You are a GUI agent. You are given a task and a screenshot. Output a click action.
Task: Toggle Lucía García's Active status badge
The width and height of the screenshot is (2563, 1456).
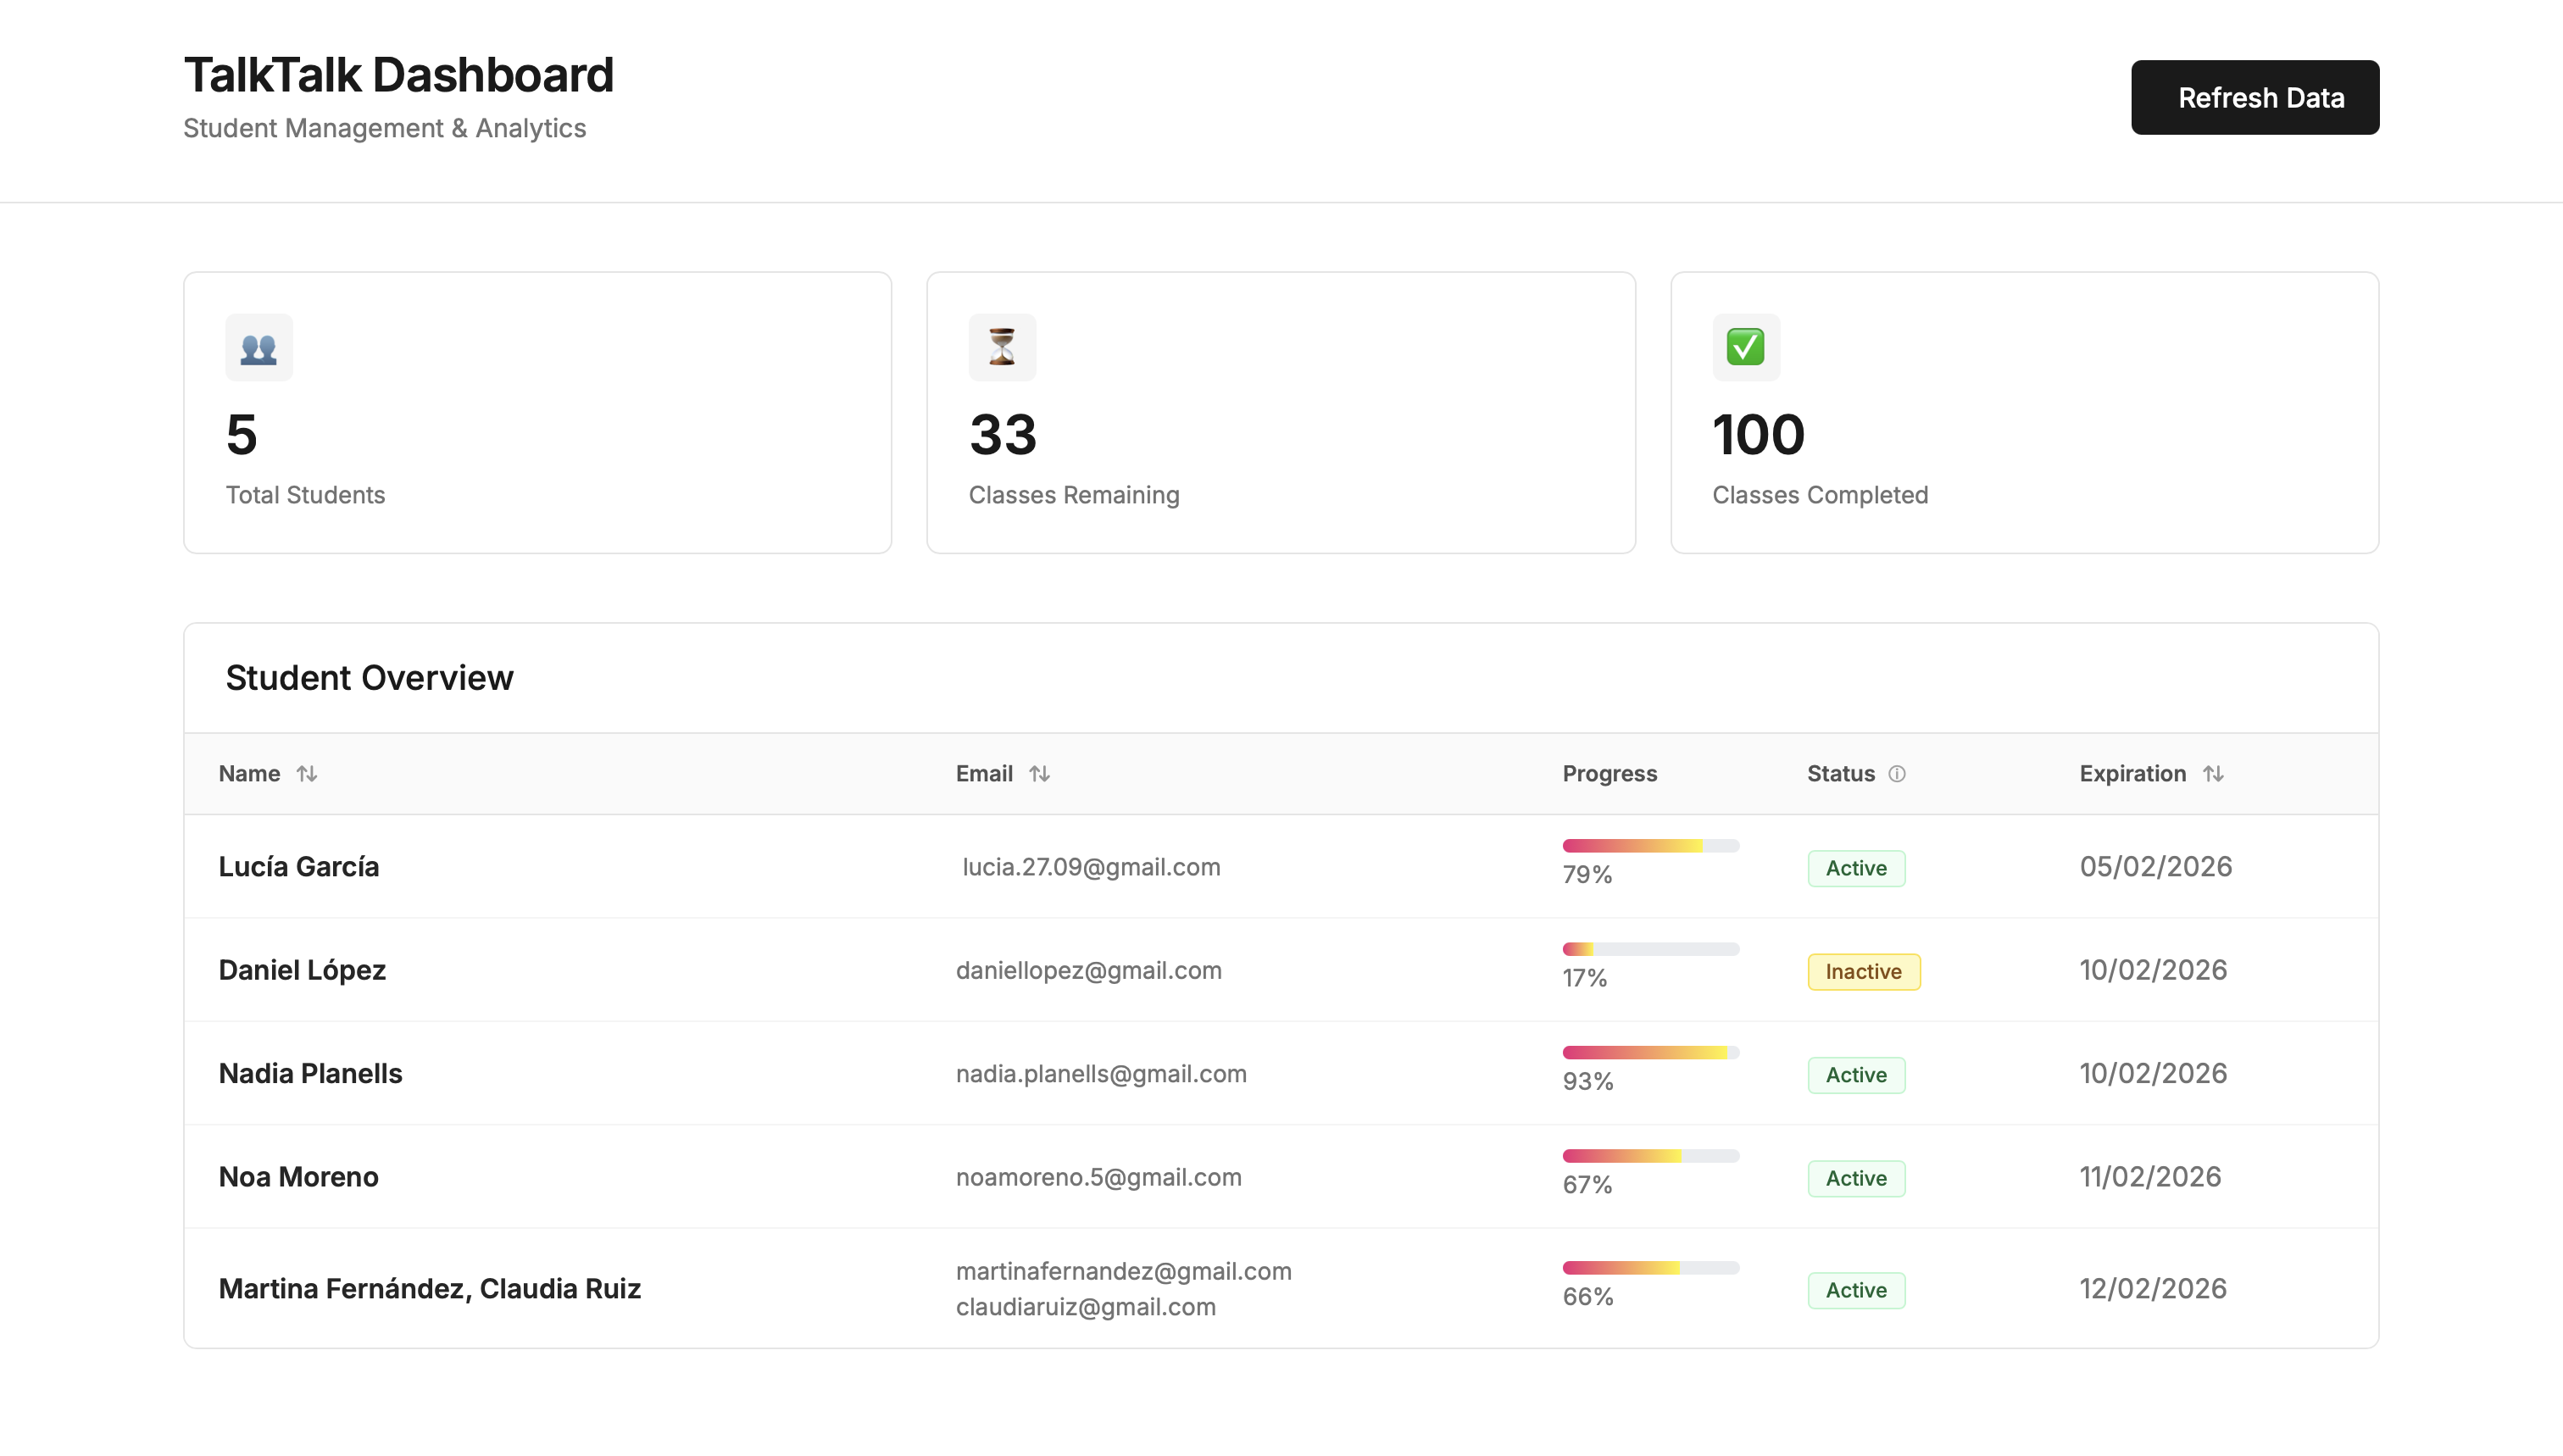tap(1856, 868)
